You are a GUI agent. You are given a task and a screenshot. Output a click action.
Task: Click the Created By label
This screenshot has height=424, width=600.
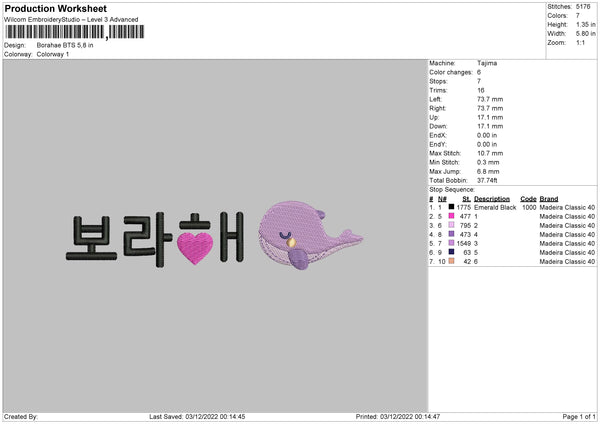coord(21,417)
